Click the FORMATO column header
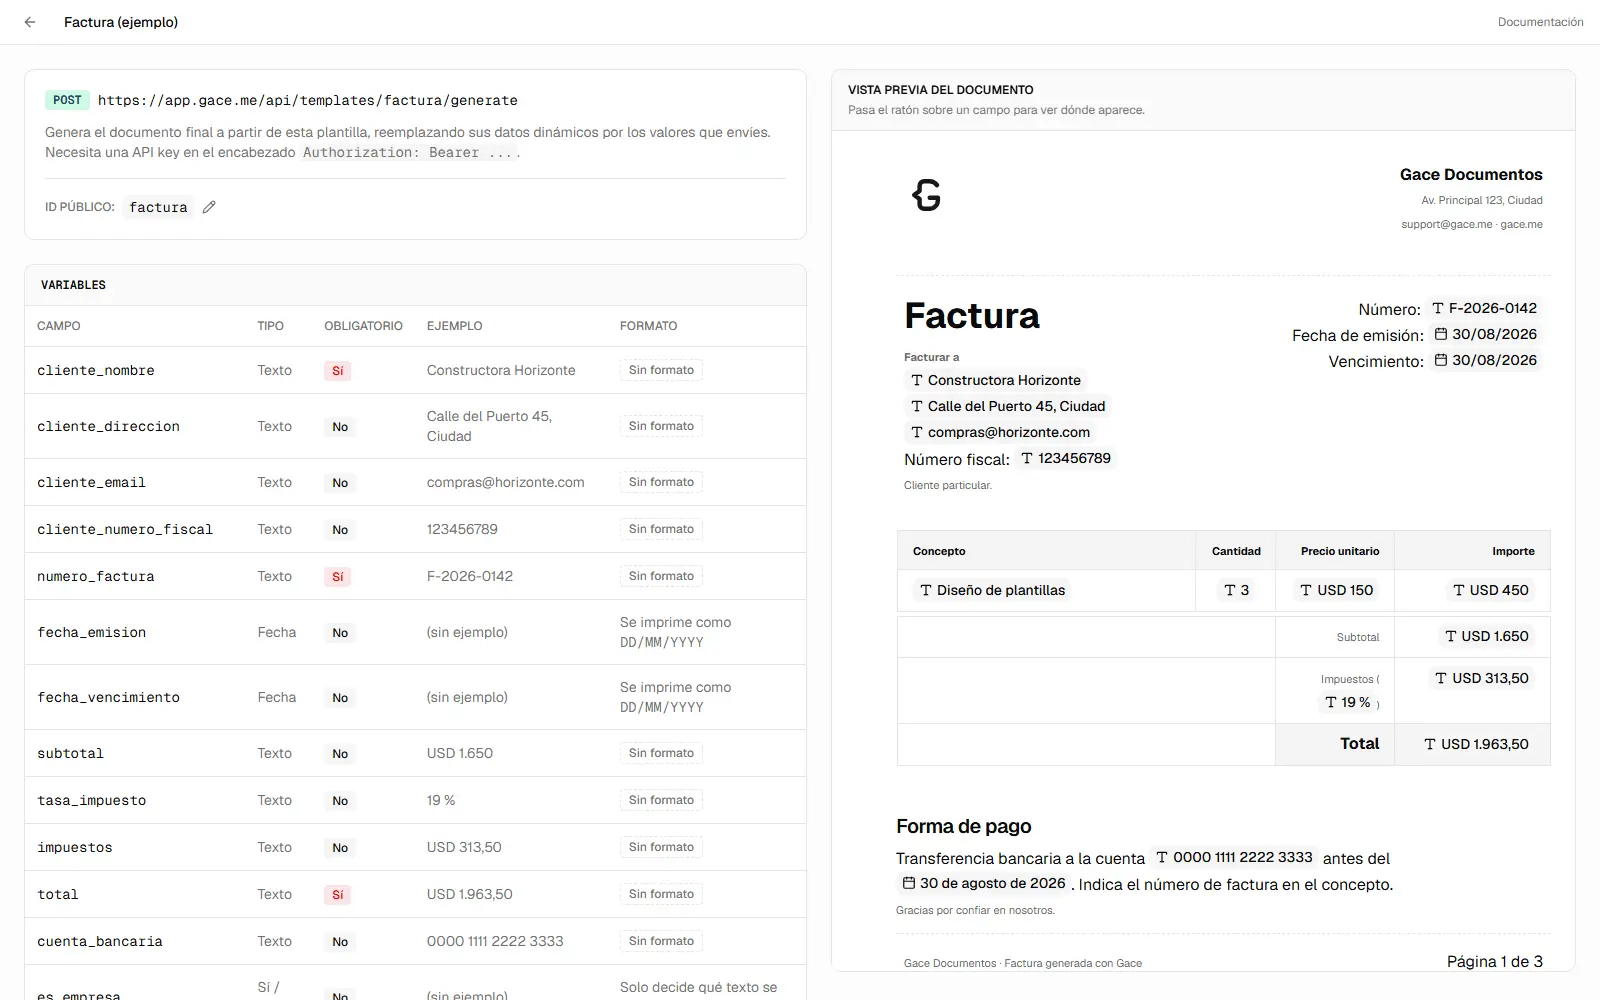This screenshot has height=1000, width=1600. pos(648,326)
